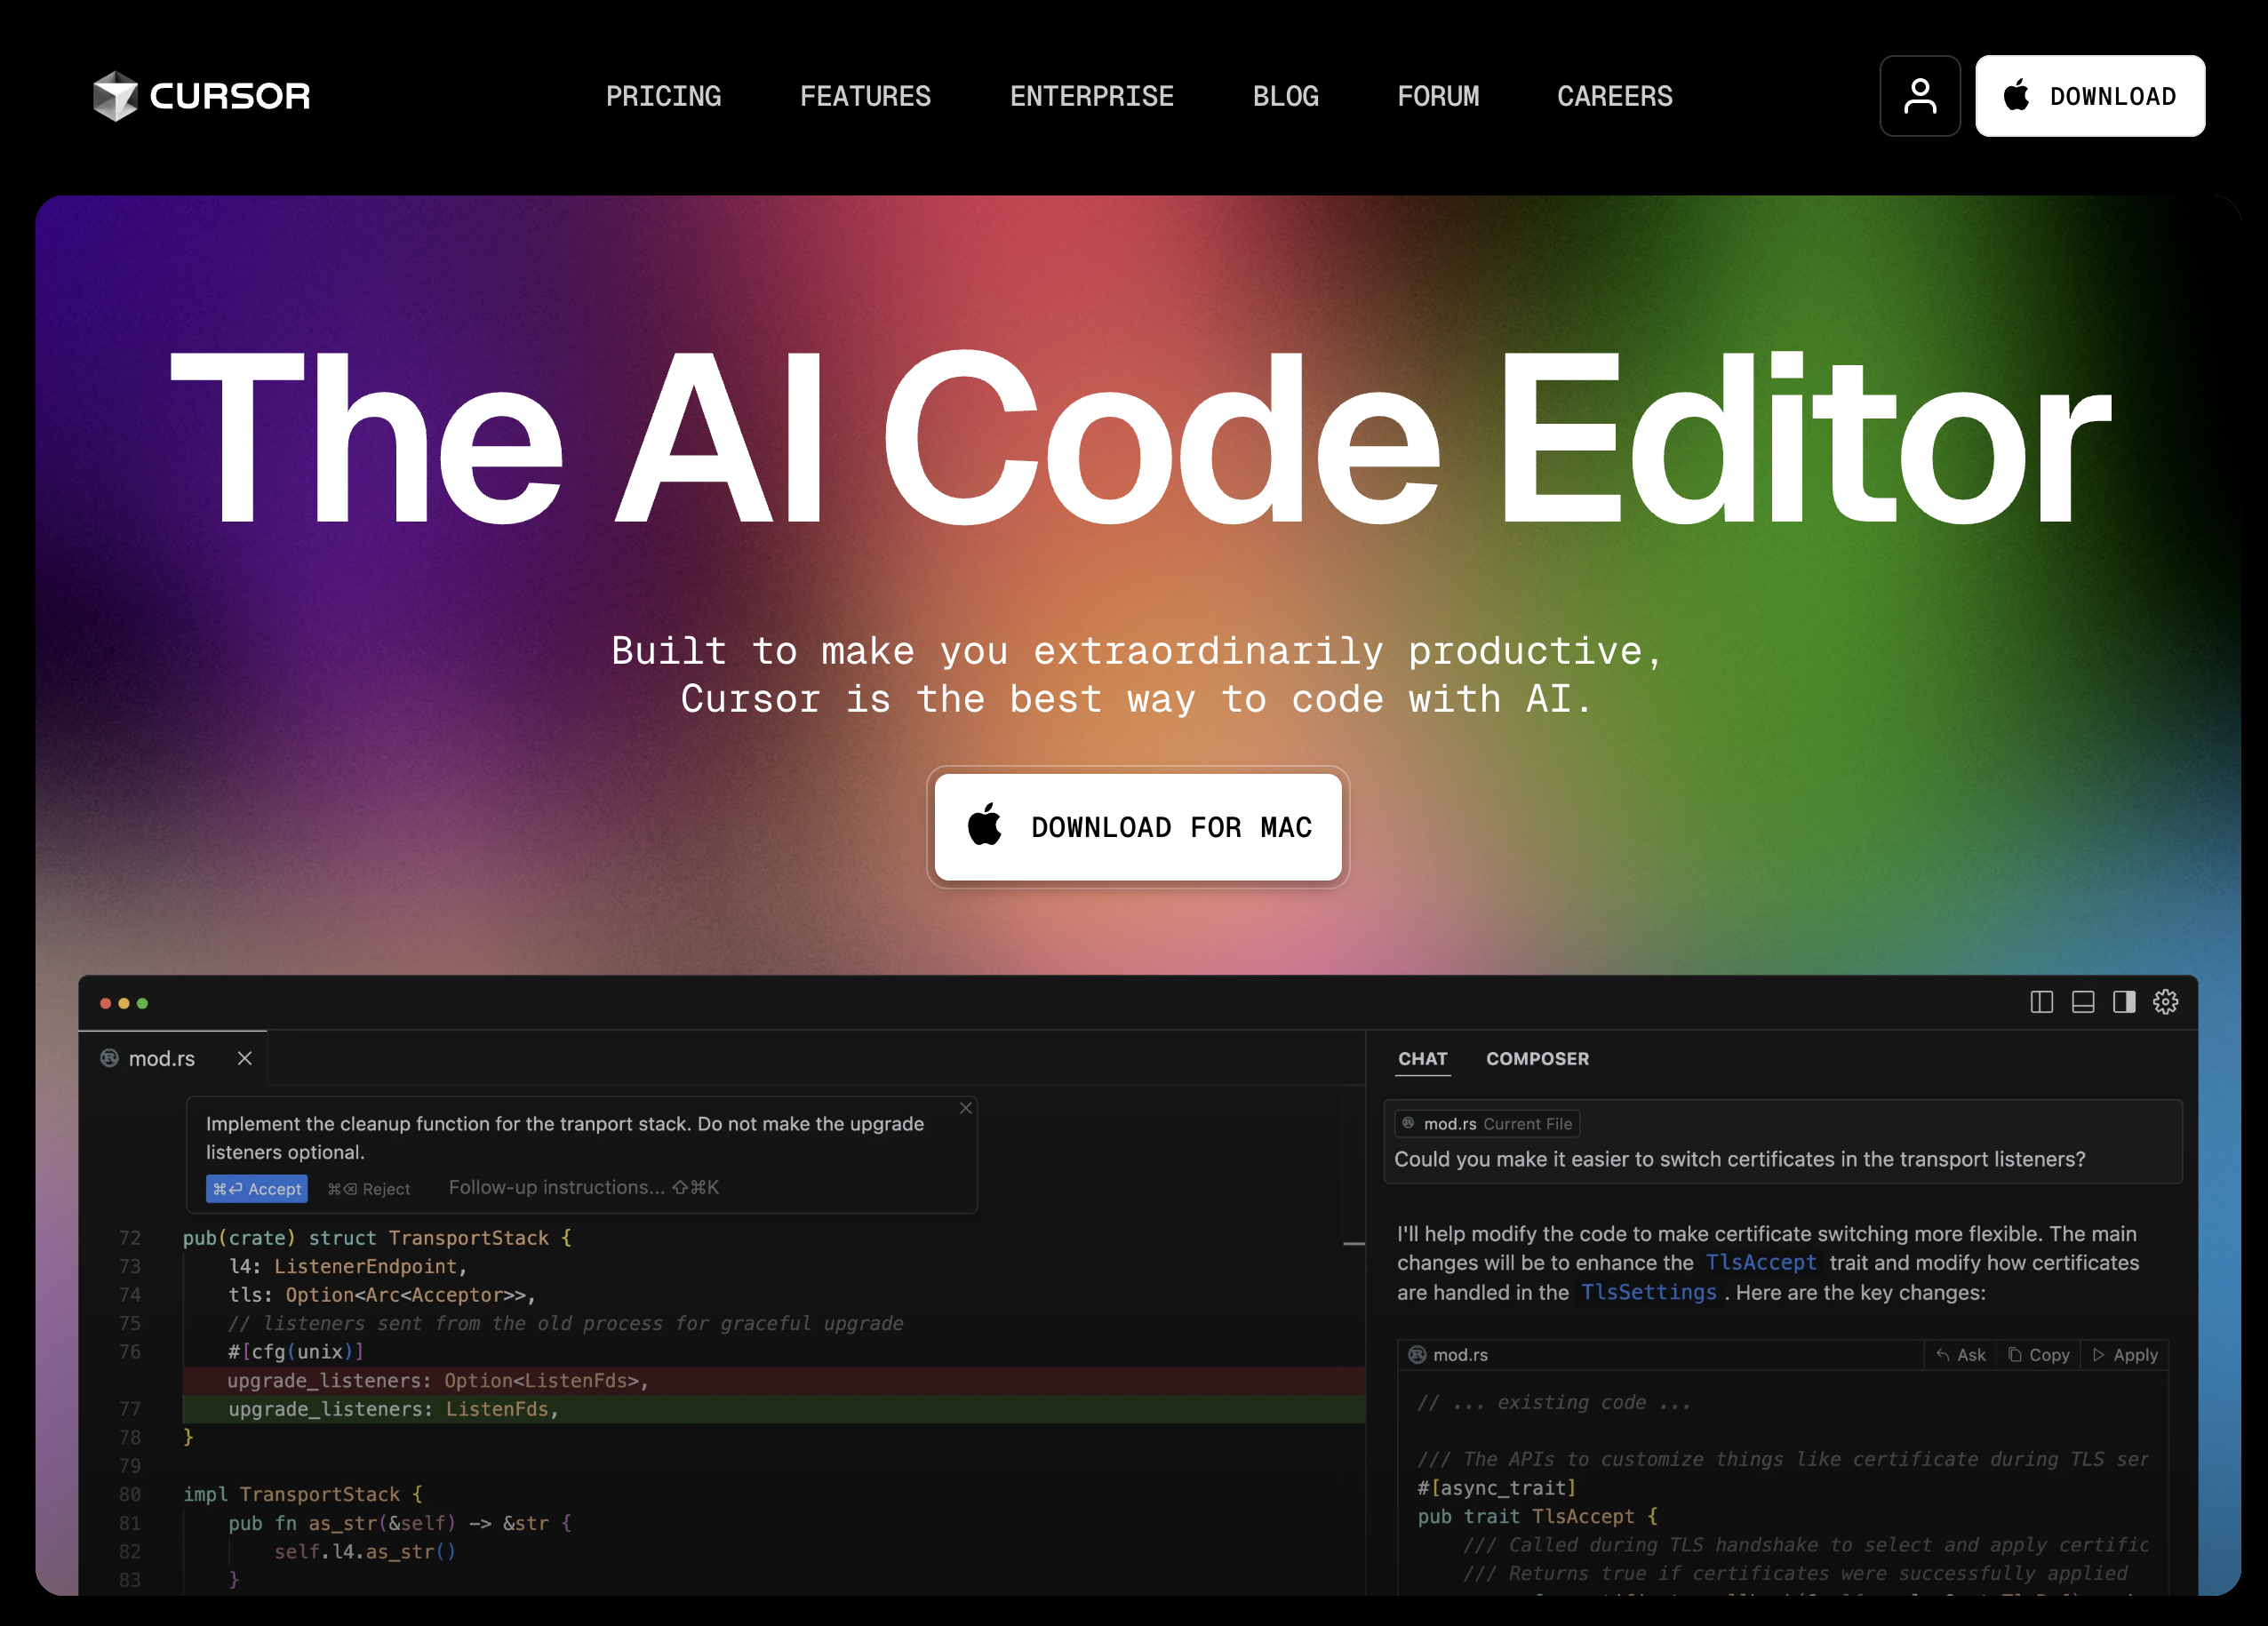
Task: Click the chat question input text
Action: coord(1739,1159)
